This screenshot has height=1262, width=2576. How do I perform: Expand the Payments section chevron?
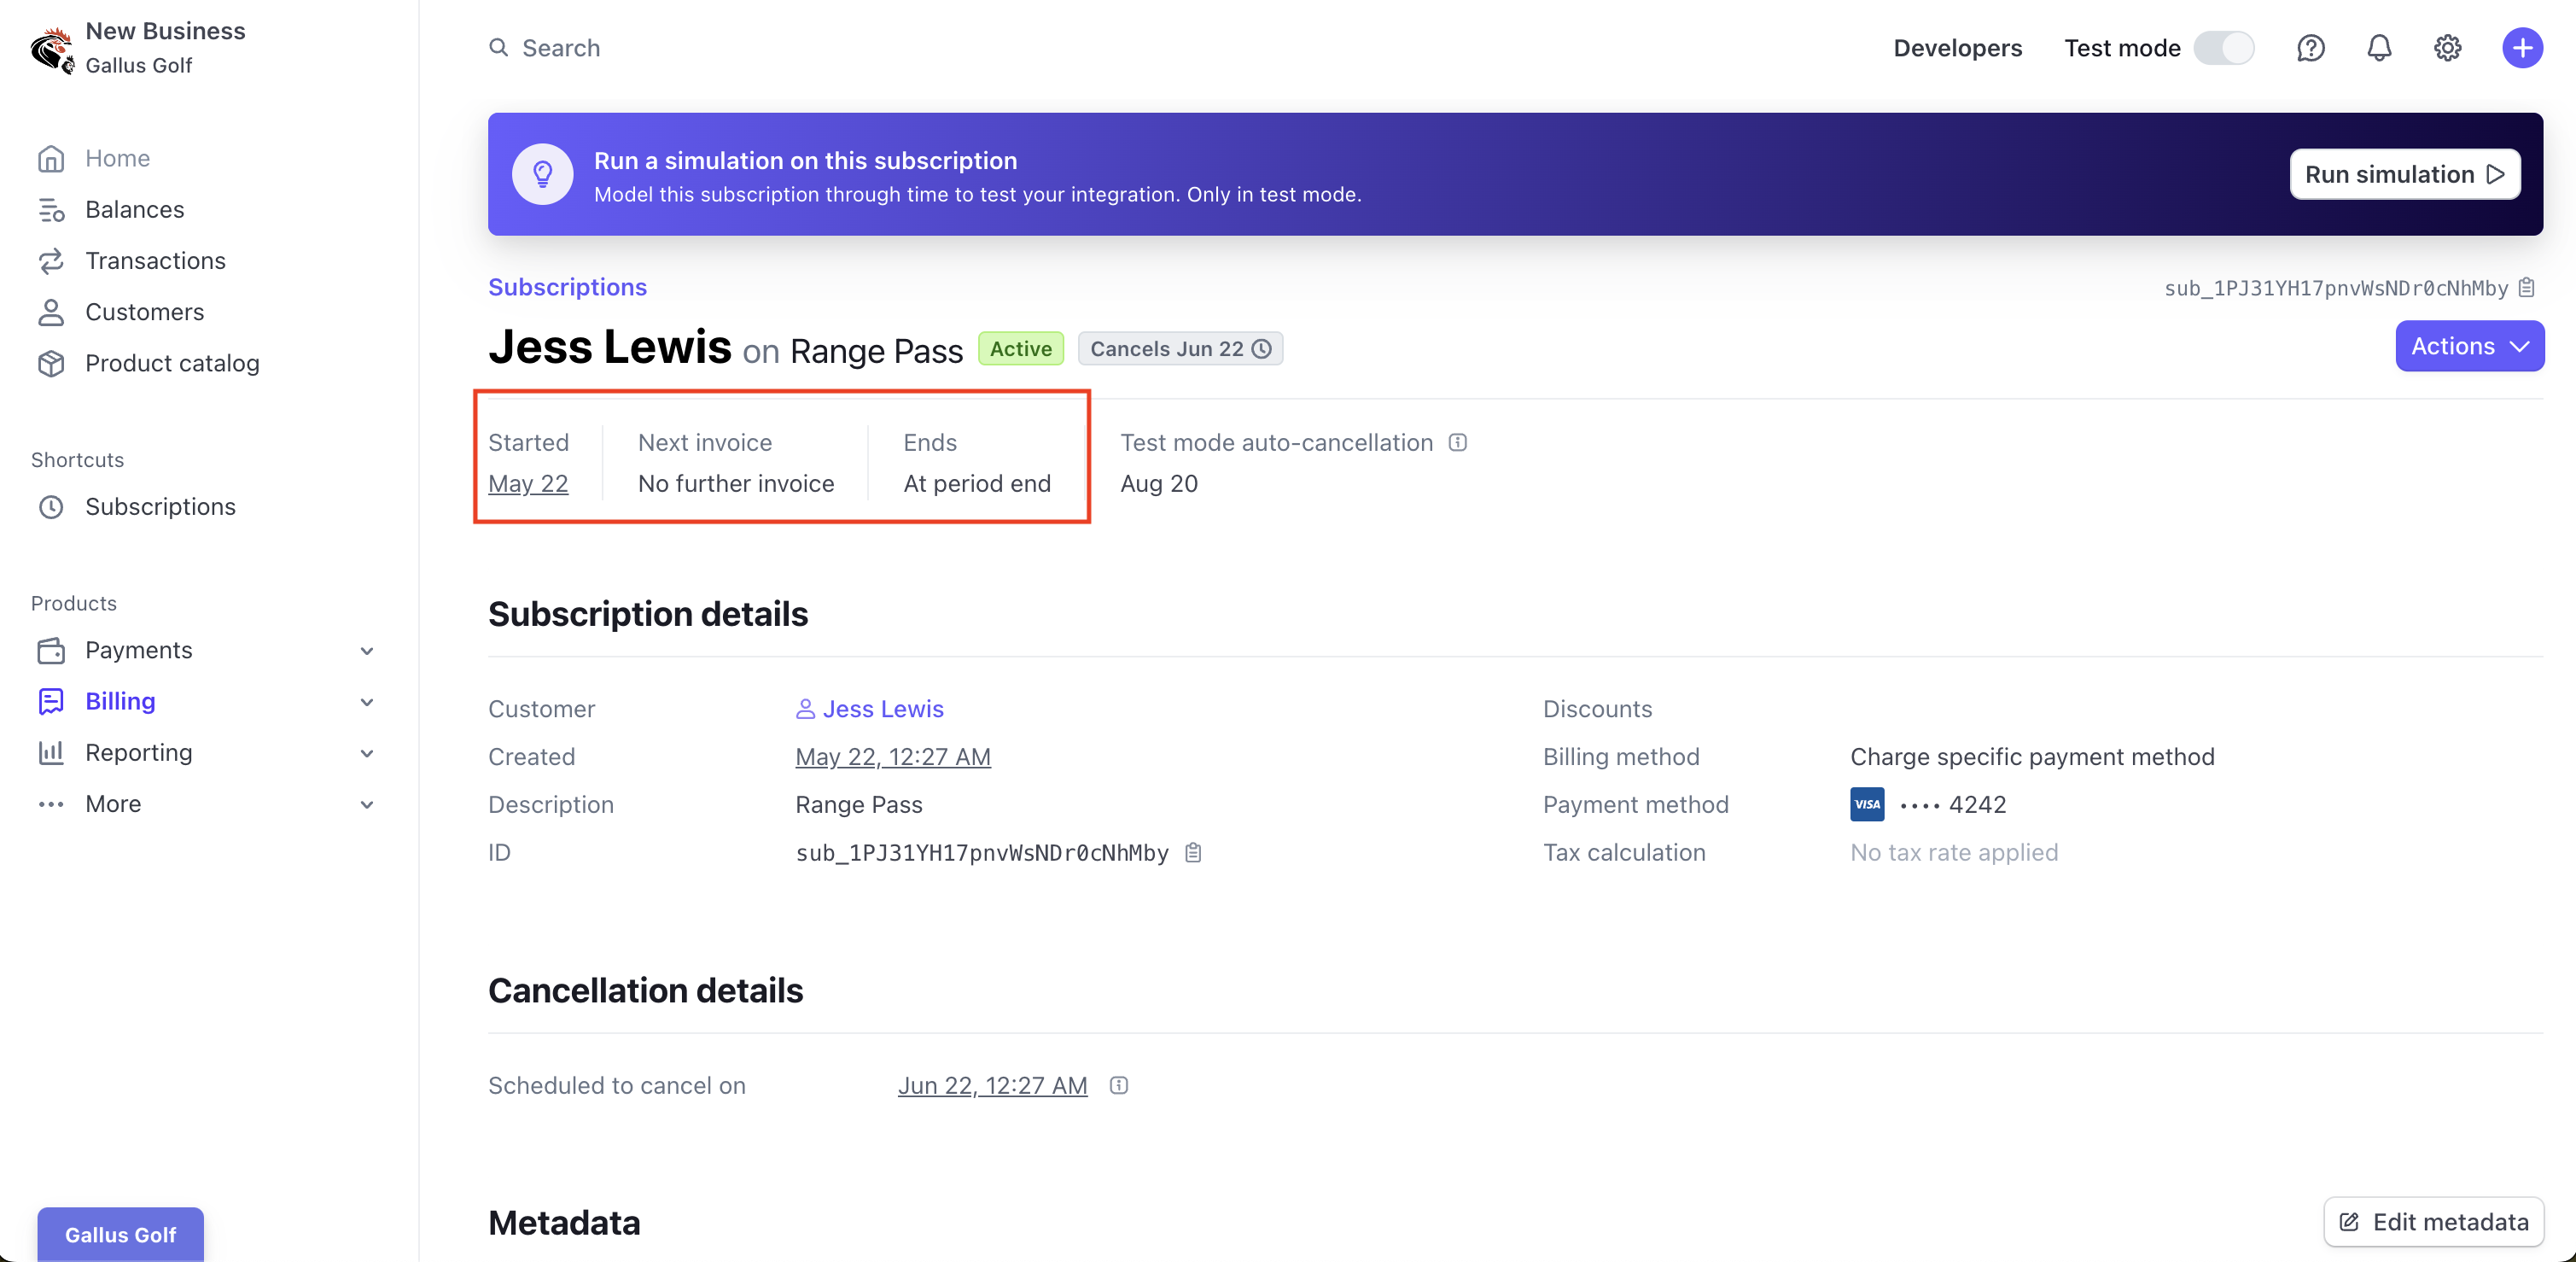pos(367,651)
